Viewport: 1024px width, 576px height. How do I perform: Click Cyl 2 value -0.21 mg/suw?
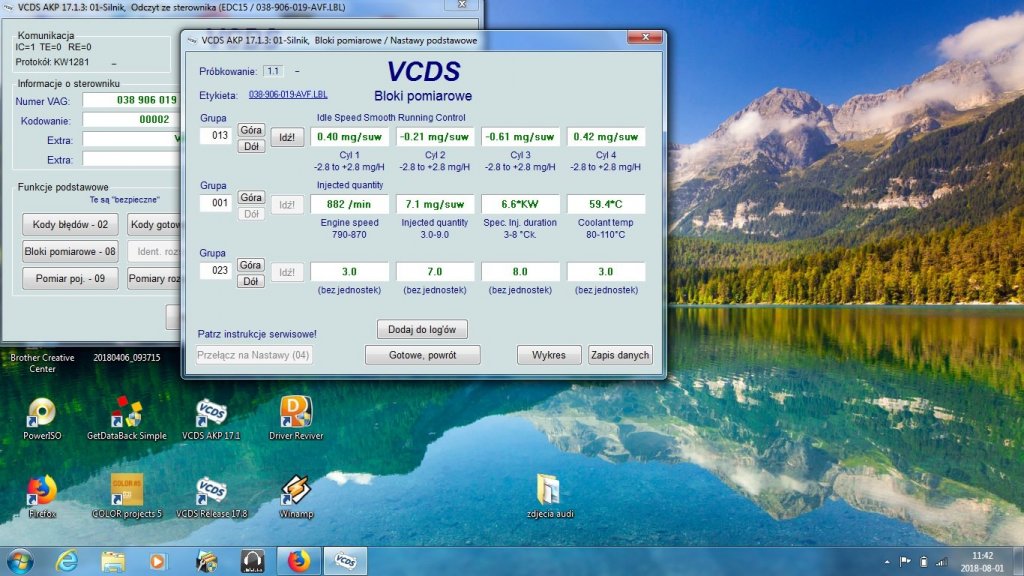point(434,136)
